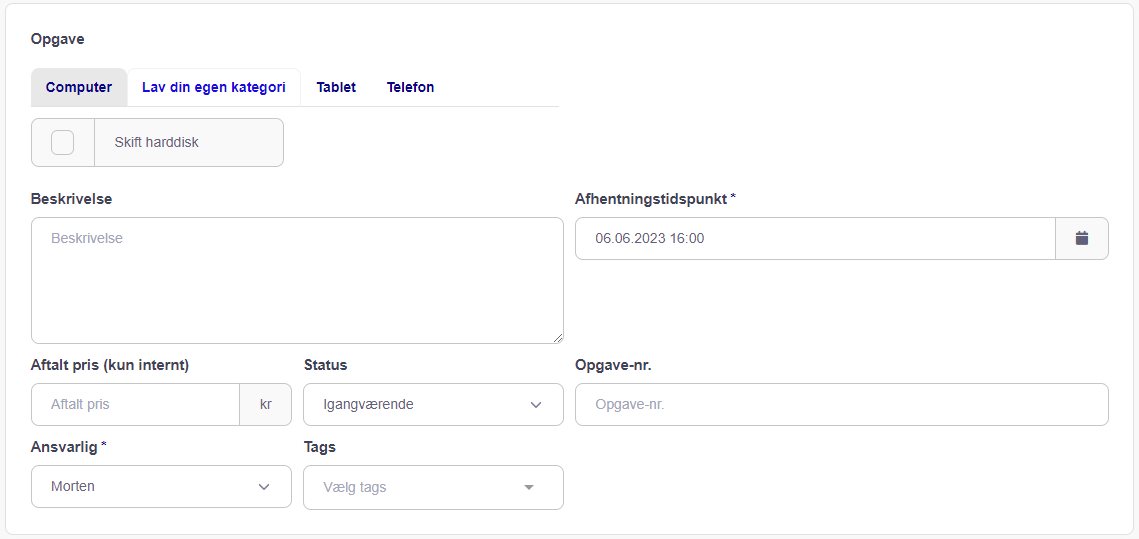Tick the Skift harddisk checkbox

coord(62,142)
